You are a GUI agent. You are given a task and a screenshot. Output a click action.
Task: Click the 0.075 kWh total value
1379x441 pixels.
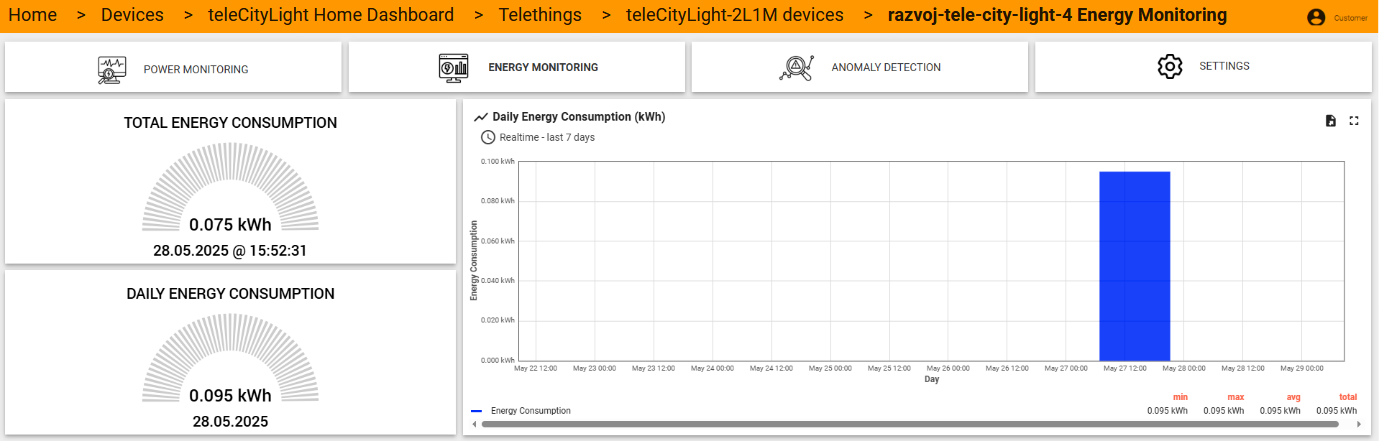(230, 224)
